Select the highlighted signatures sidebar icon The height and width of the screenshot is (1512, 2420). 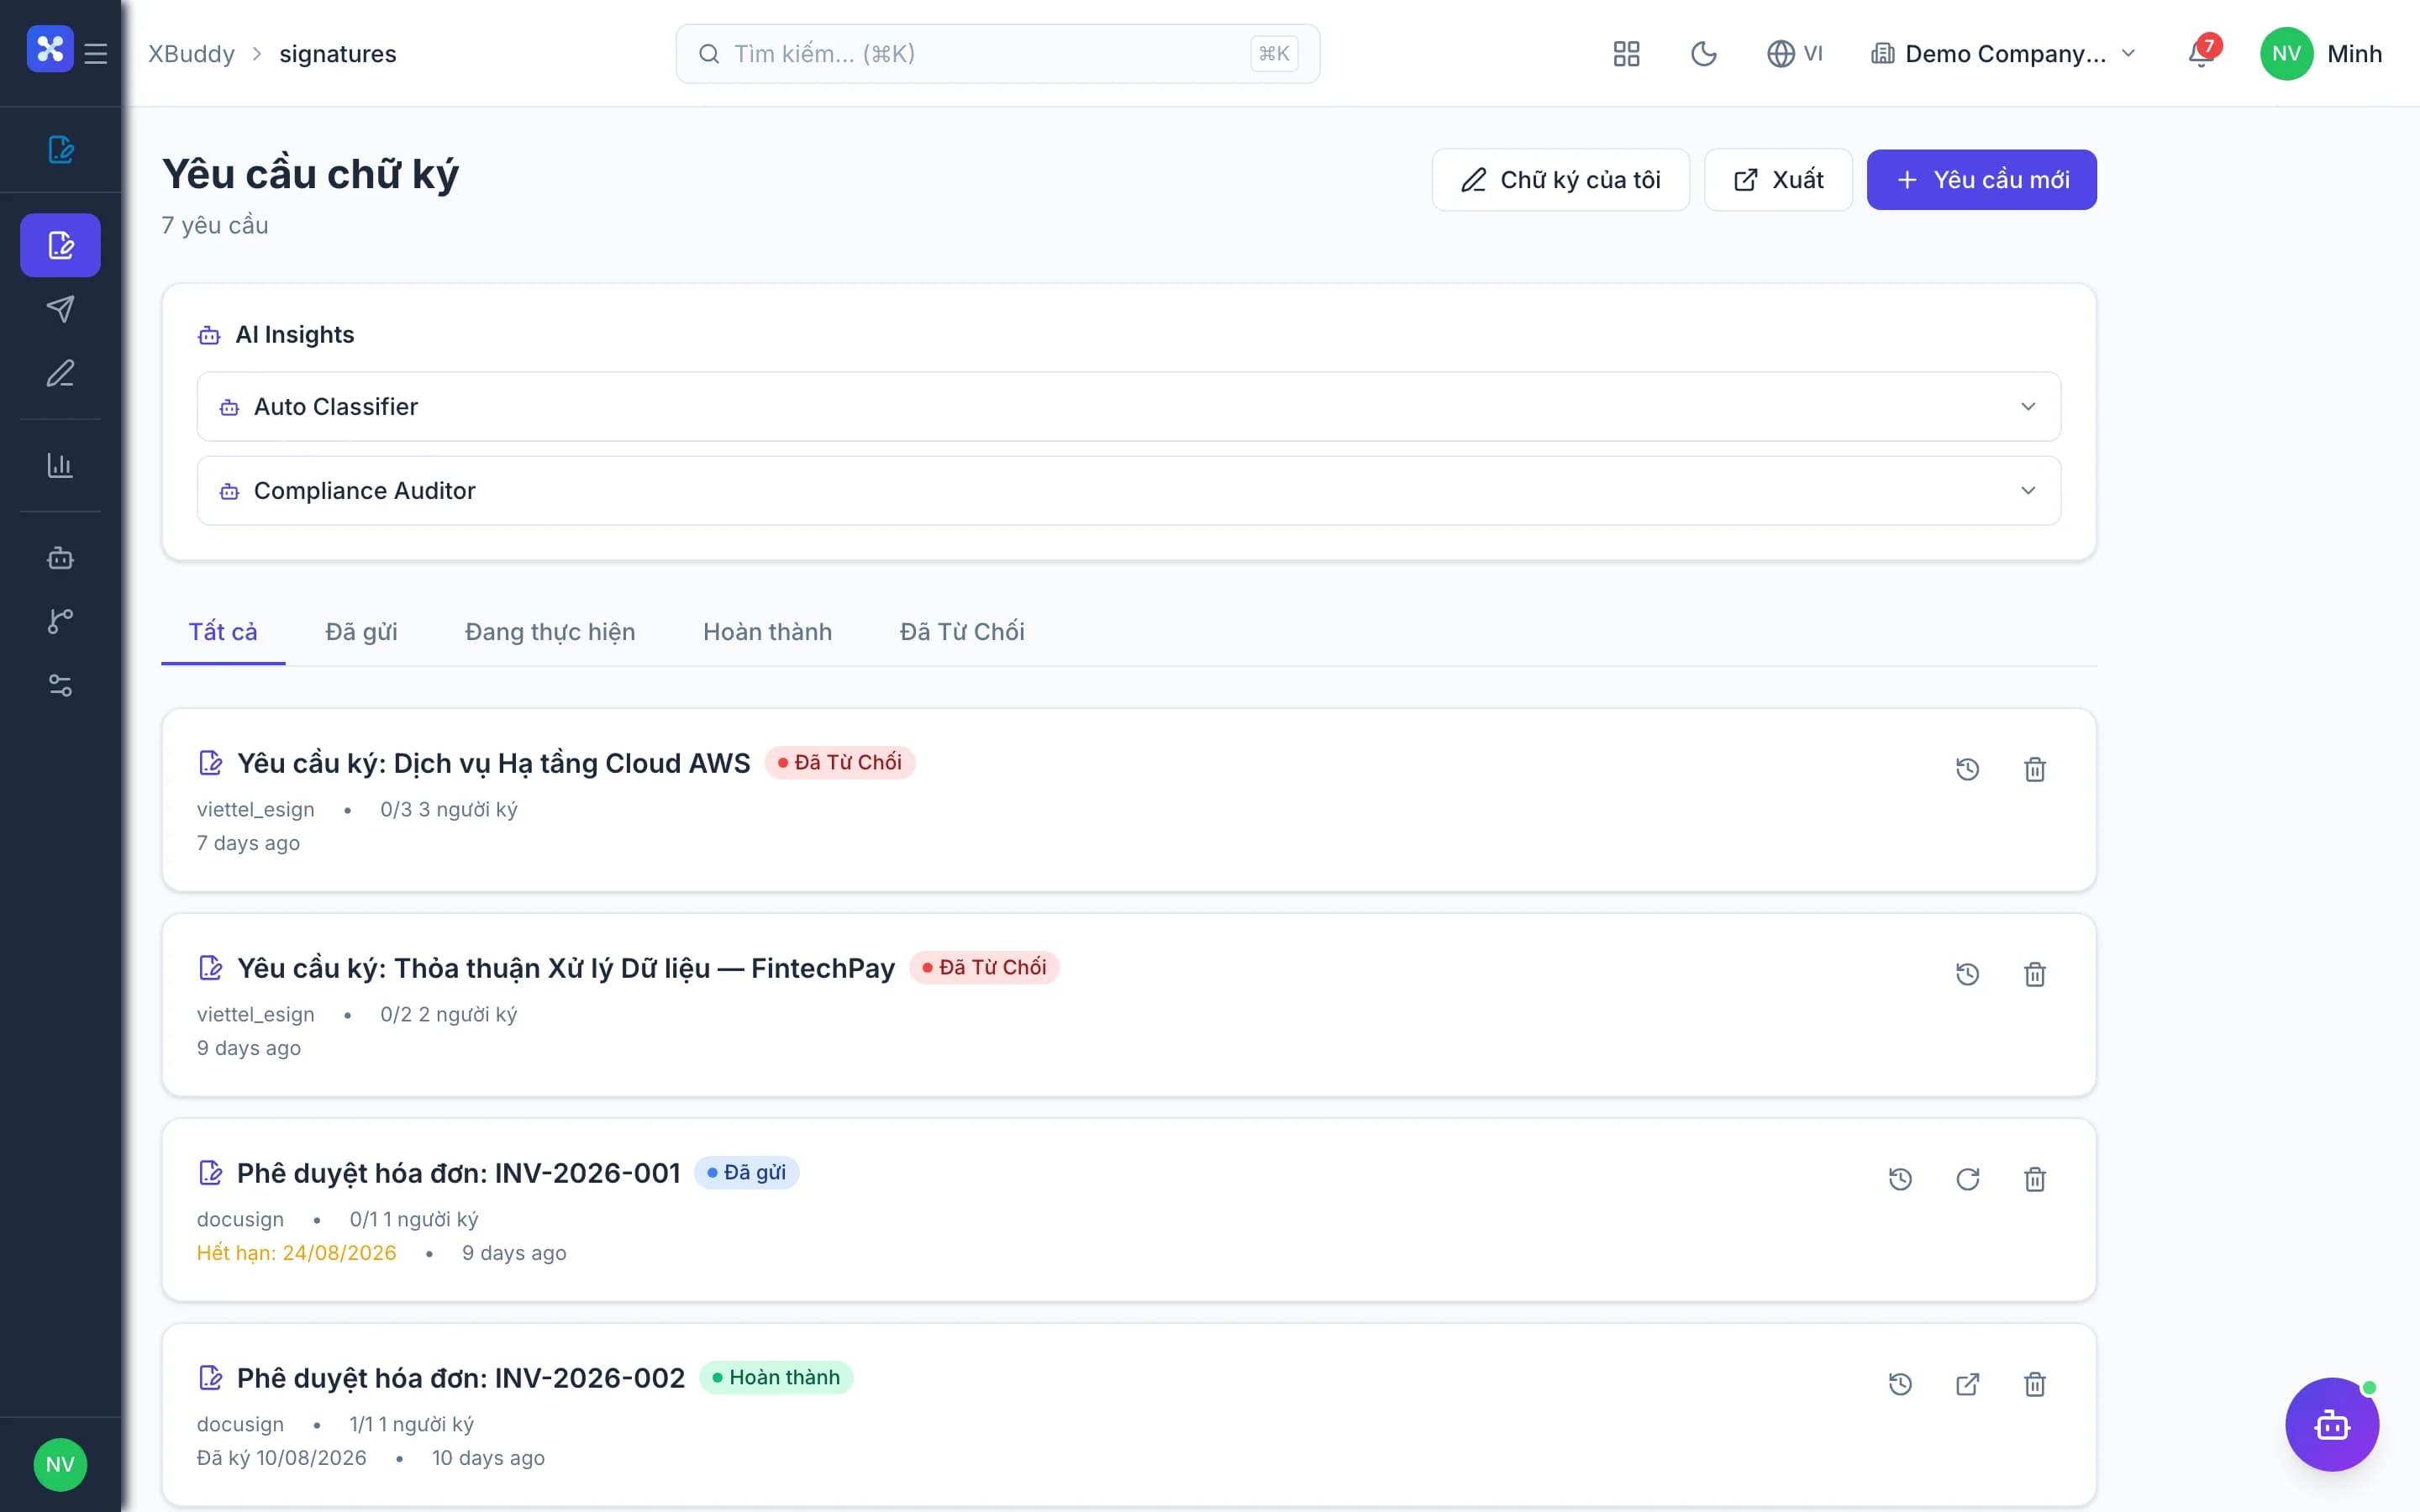point(60,245)
